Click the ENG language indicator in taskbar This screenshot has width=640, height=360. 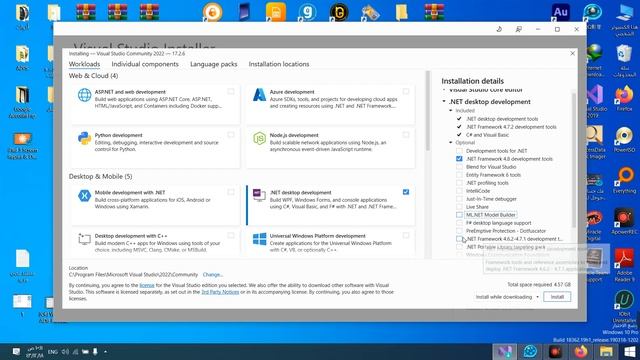(53, 351)
